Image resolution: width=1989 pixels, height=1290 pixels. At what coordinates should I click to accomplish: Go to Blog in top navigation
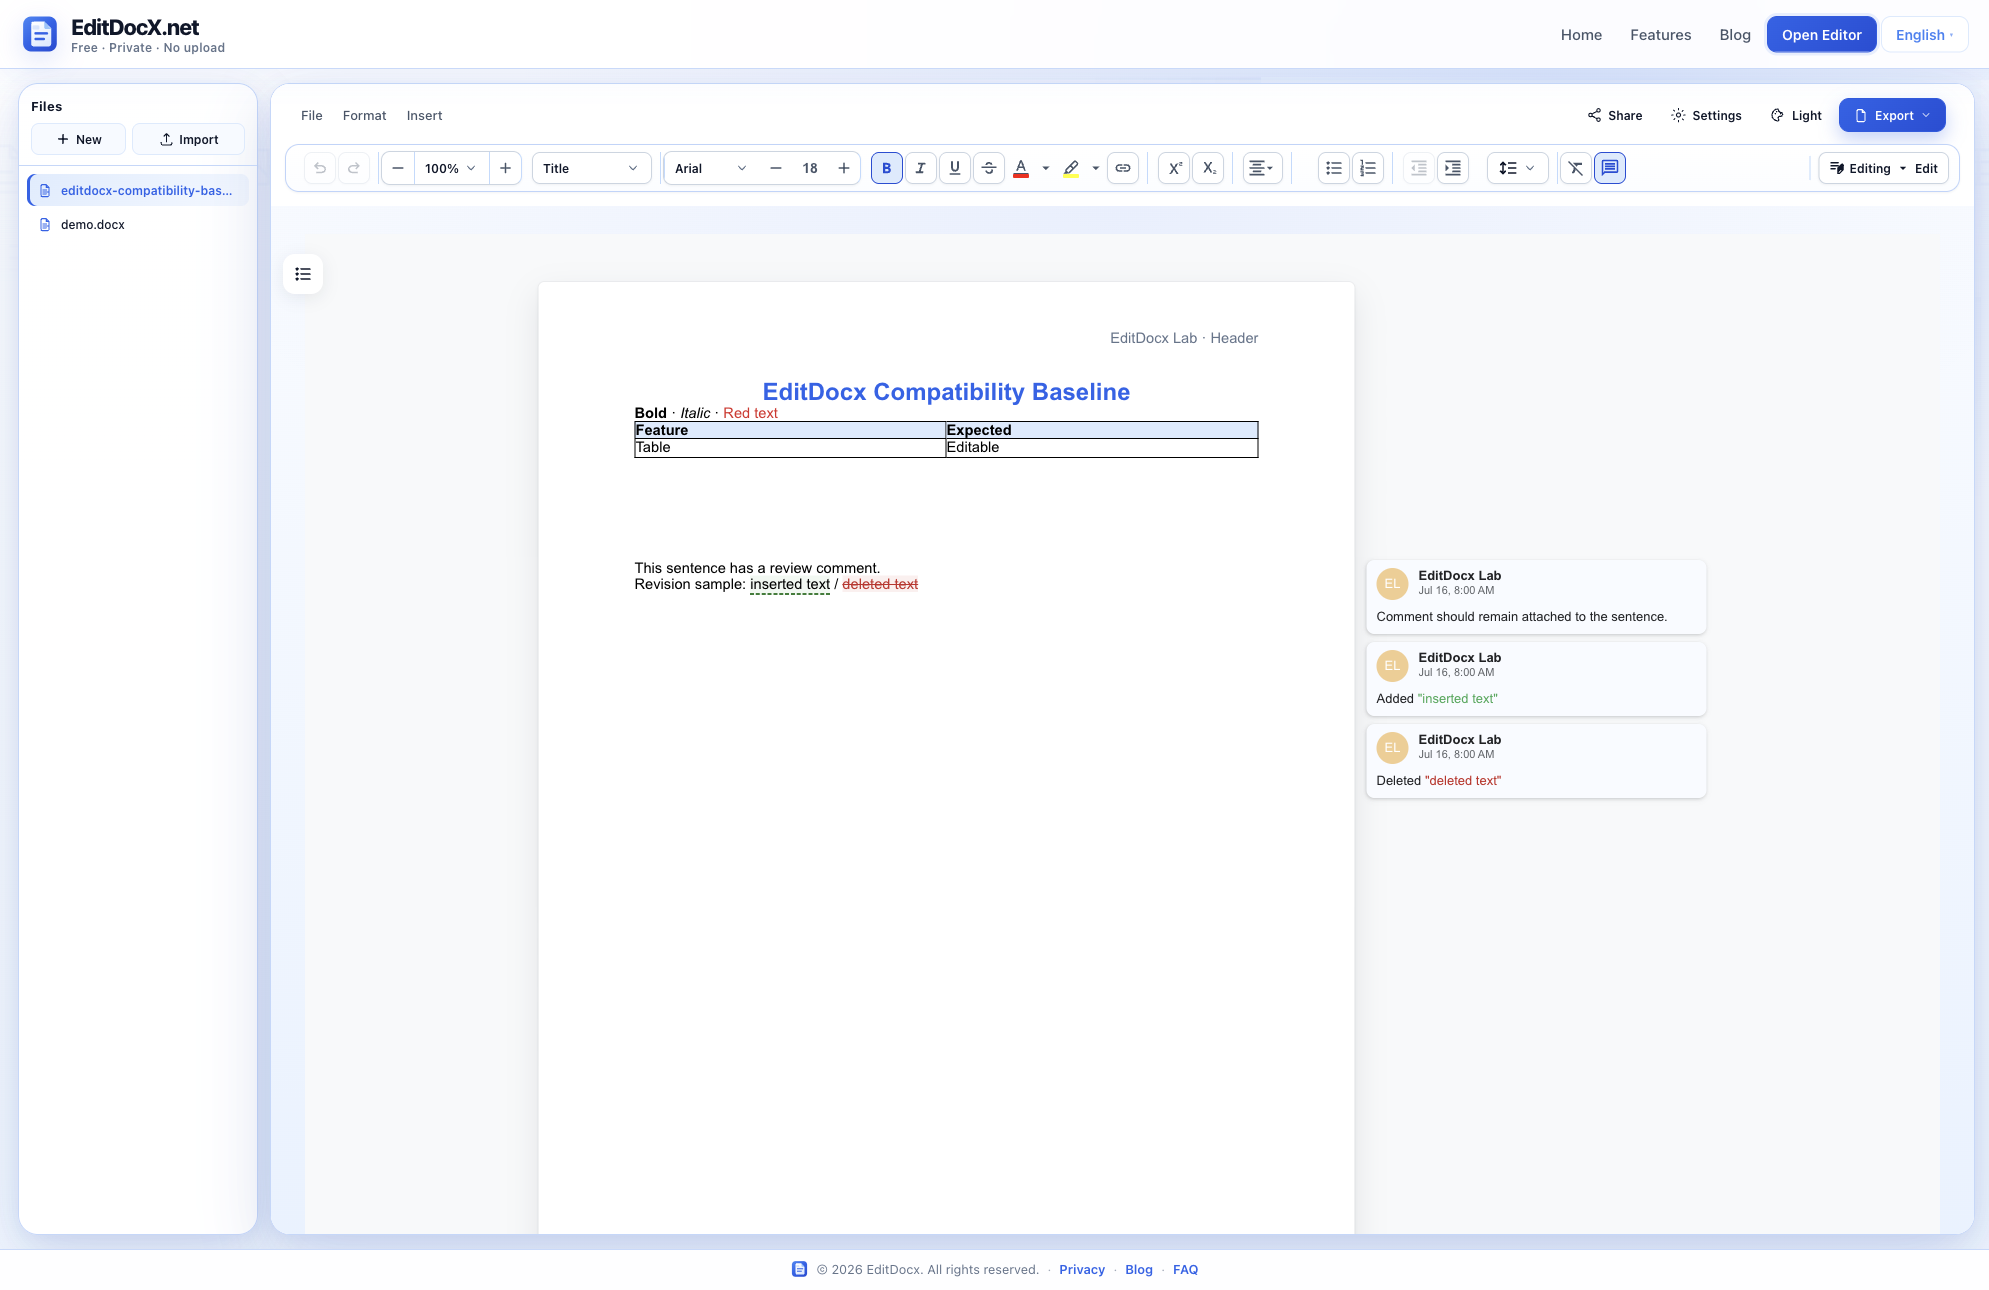(1735, 35)
